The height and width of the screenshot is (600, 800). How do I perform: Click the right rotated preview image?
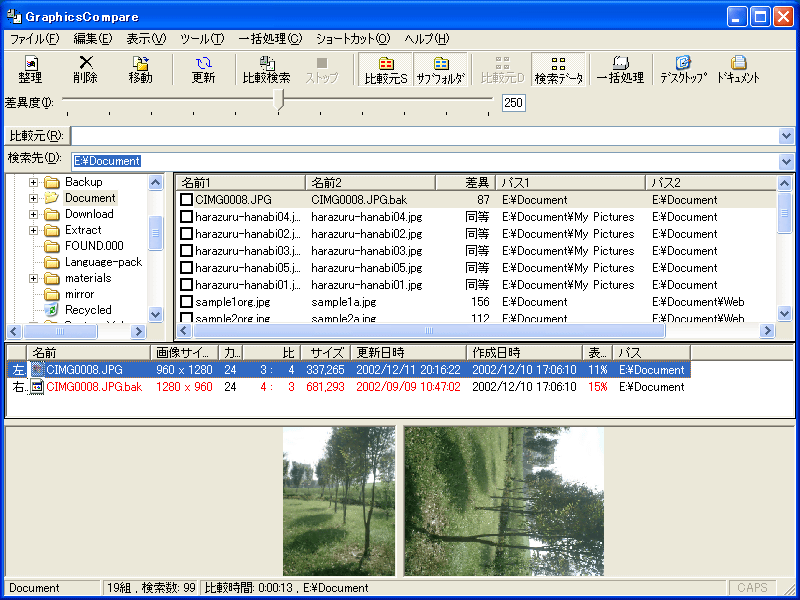504,501
